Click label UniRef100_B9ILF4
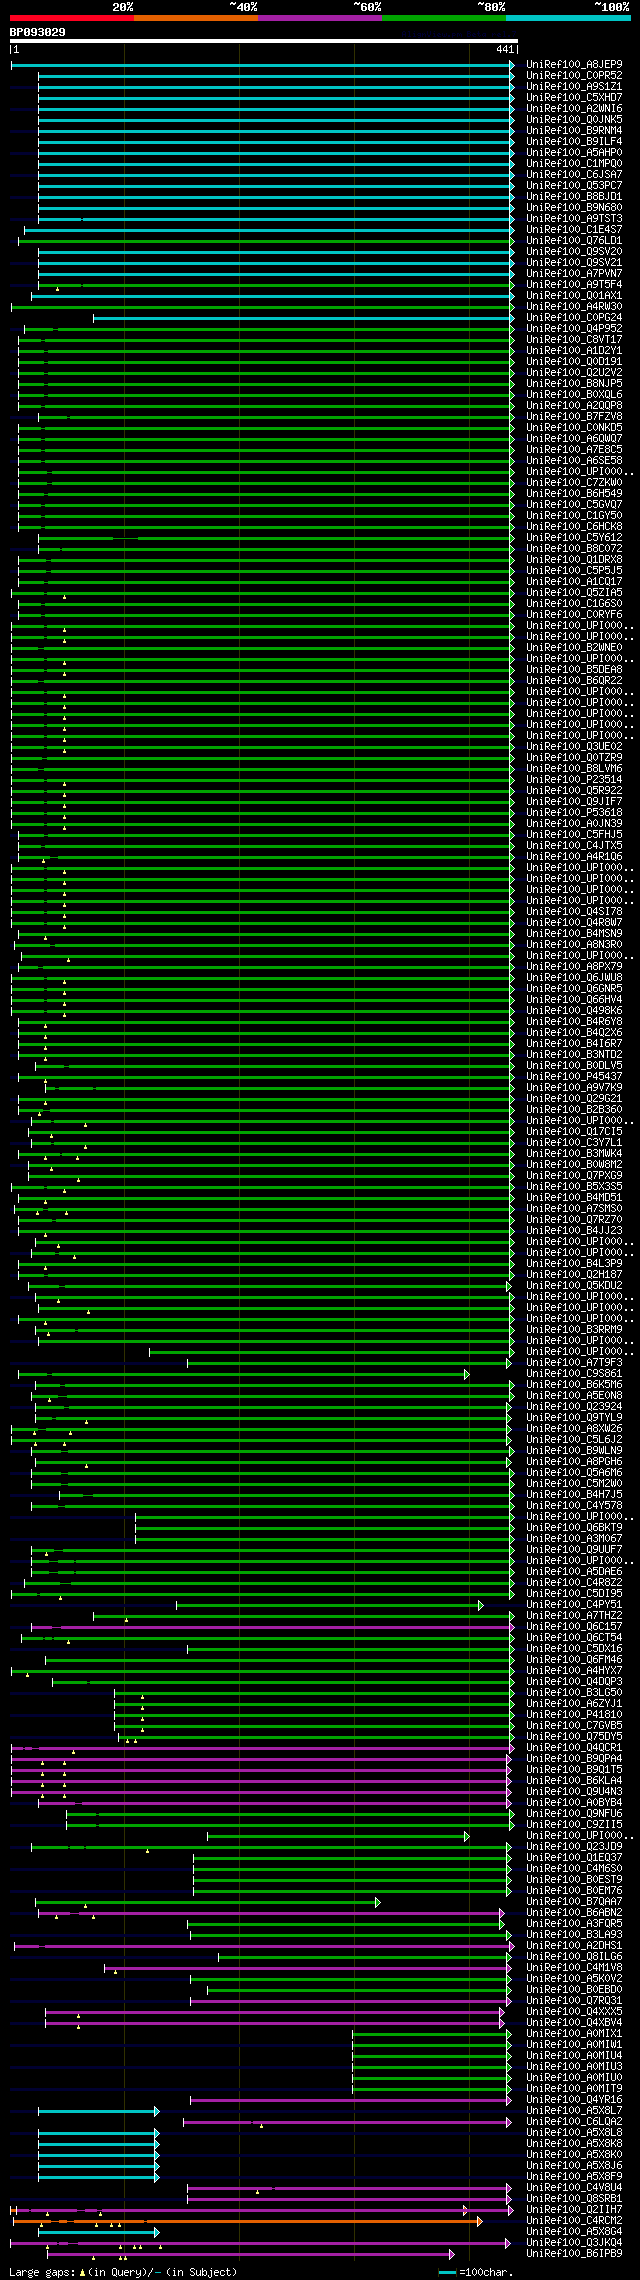Screen dimensions: 640x2280 click(574, 142)
